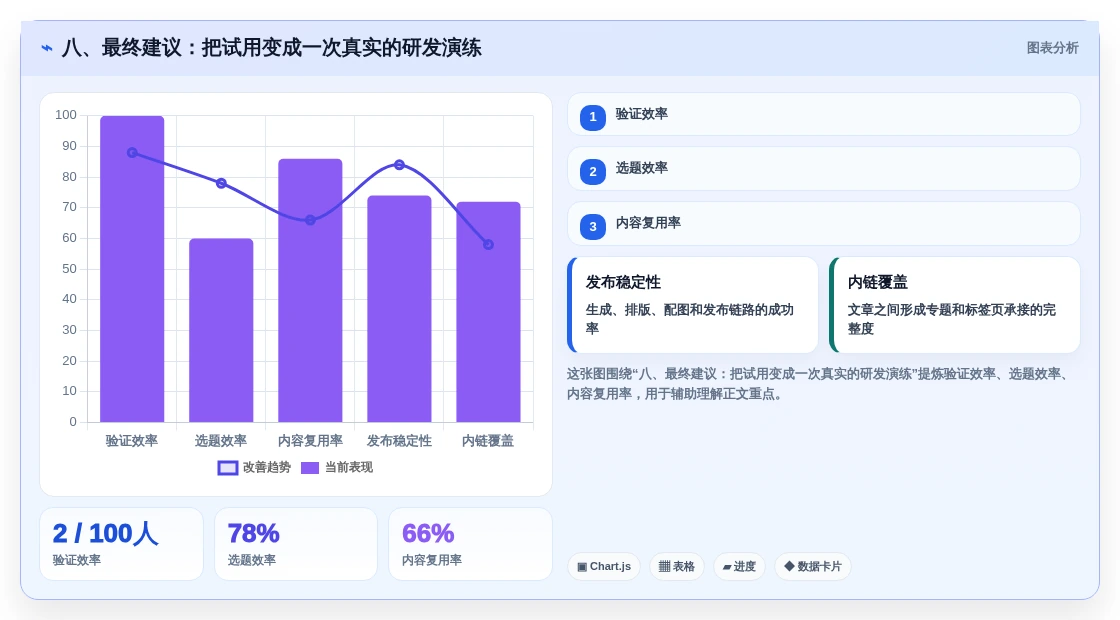Click the lightning icon beside the title
Image resolution: width=1120 pixels, height=620 pixels.
pyautogui.click(x=47, y=48)
